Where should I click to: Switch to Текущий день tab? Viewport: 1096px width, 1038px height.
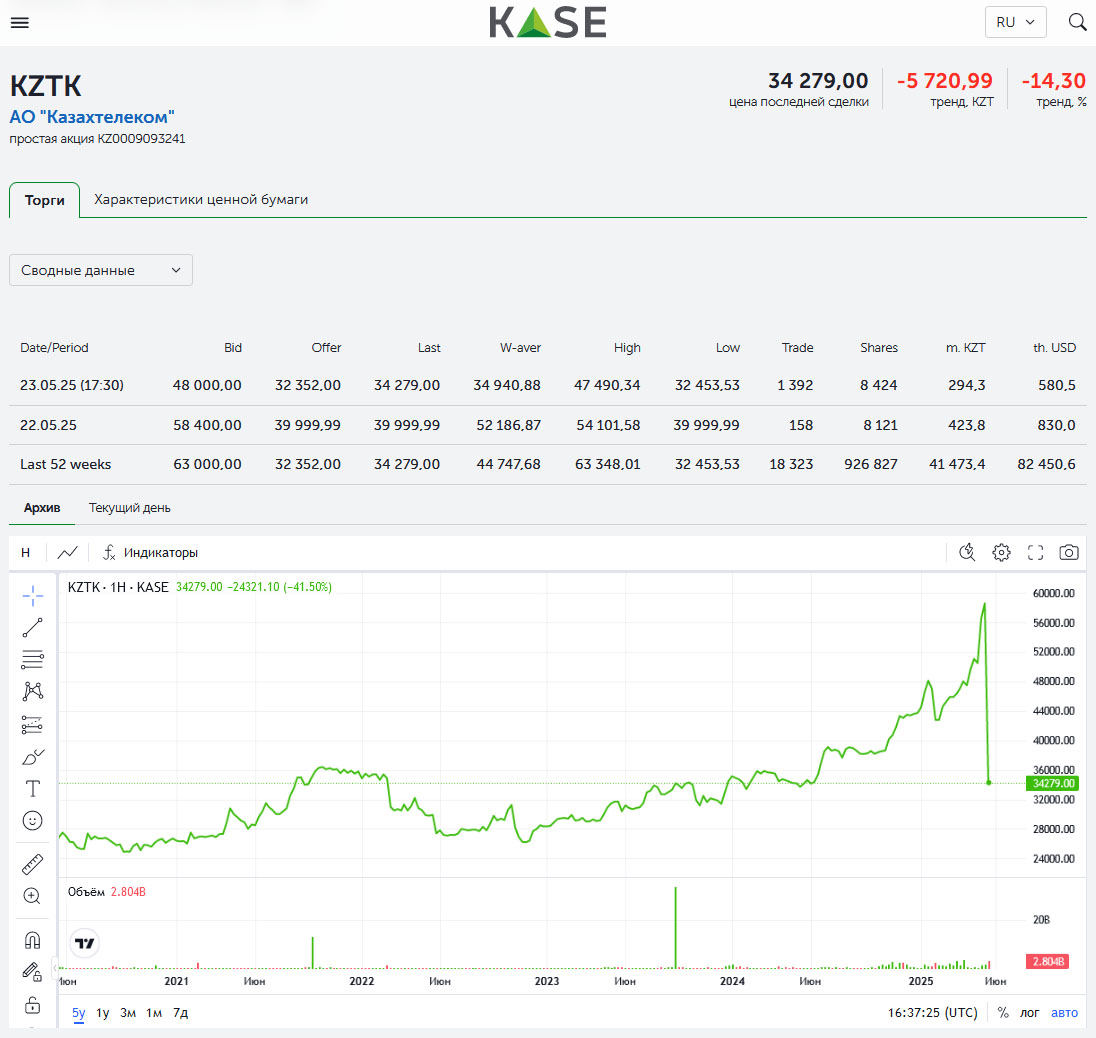129,507
